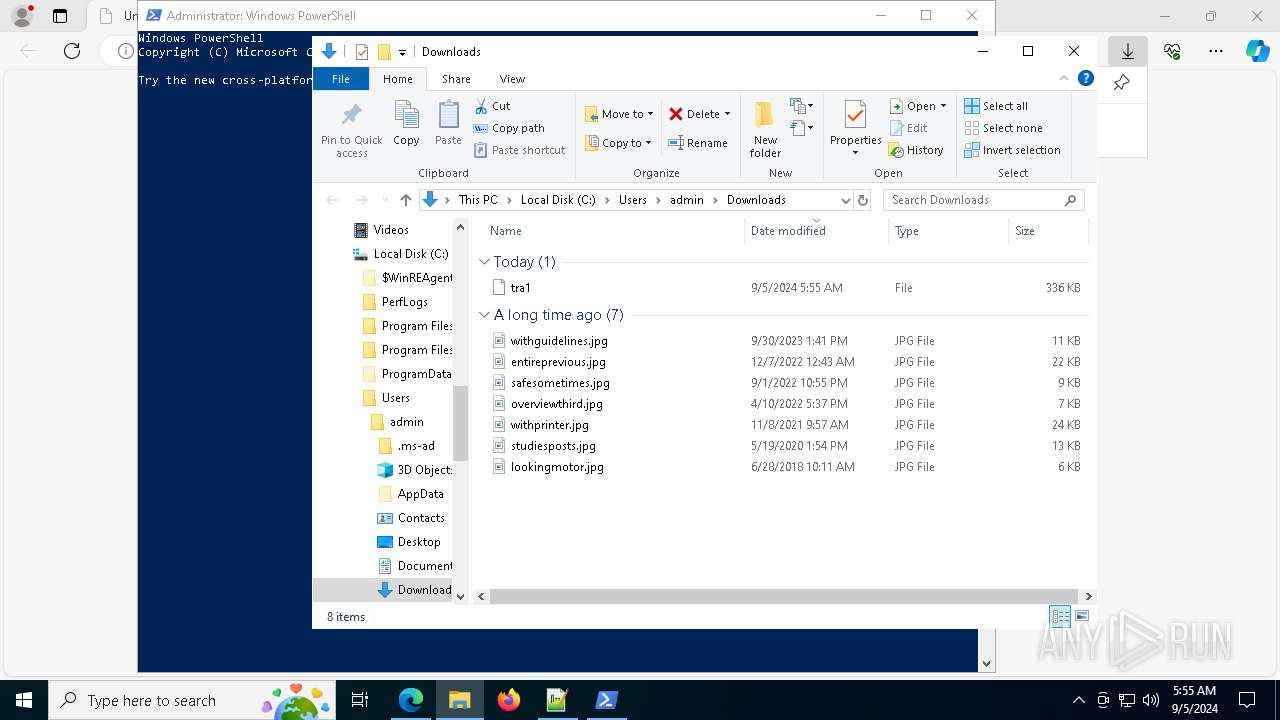Sort by Size column header

pos(1048,231)
